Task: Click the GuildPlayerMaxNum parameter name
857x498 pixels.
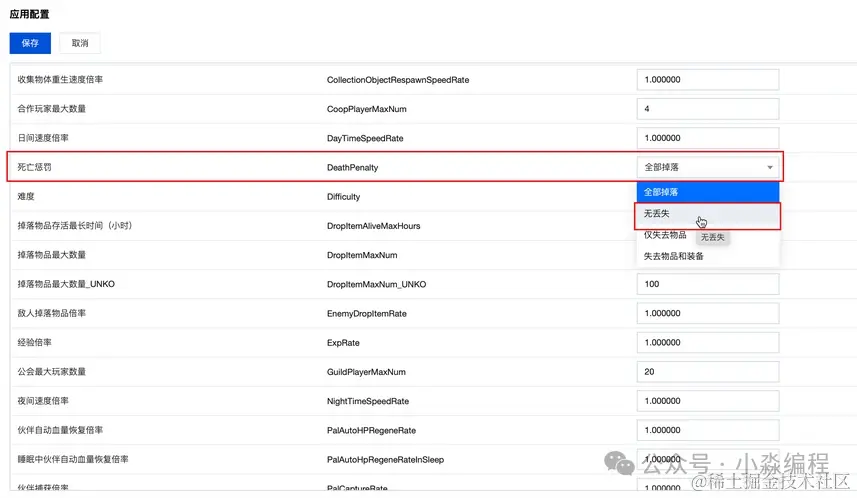Action: [x=366, y=372]
